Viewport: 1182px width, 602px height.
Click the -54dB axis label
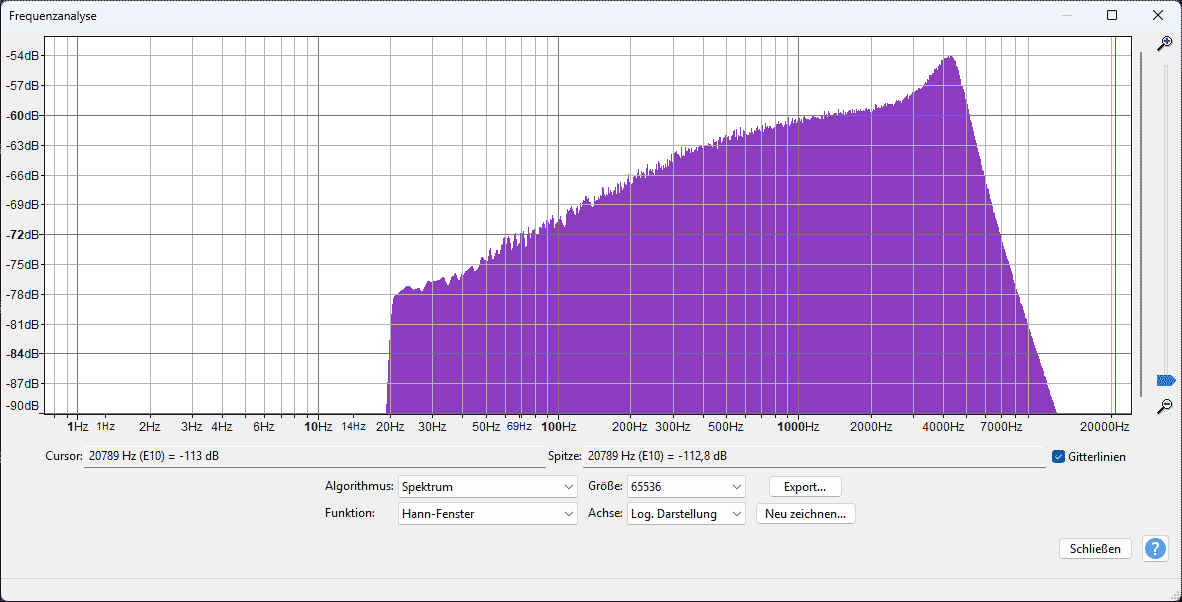pos(23,56)
